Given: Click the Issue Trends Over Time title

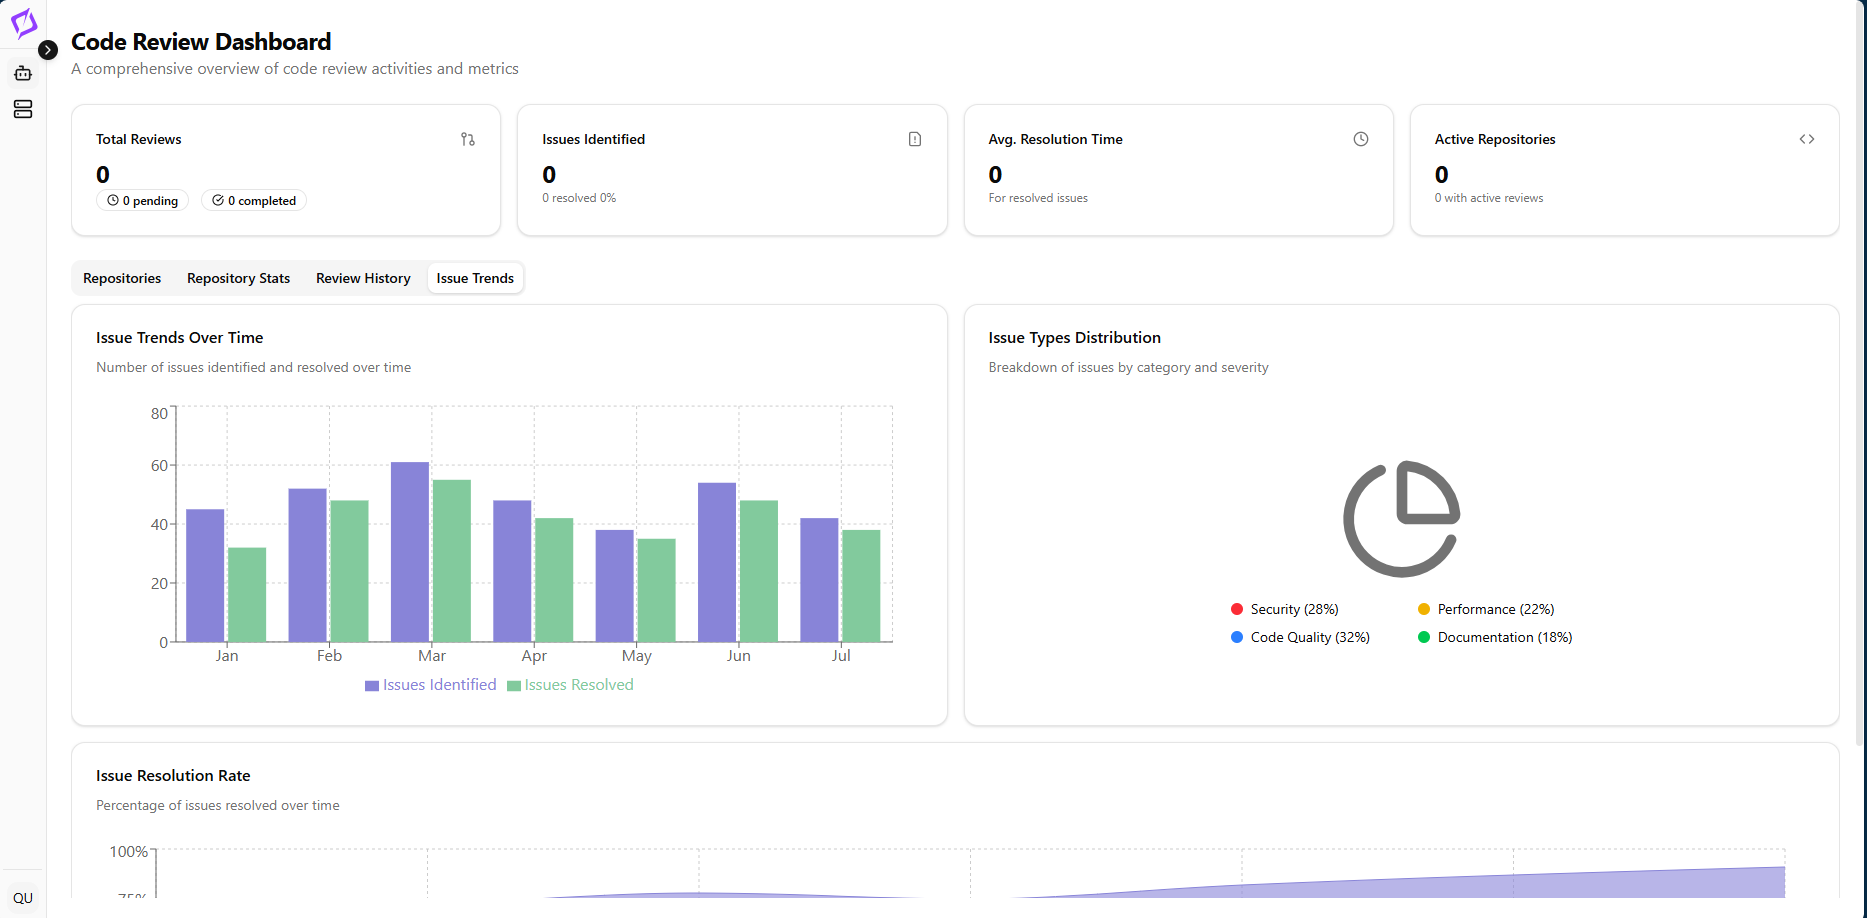Looking at the screenshot, I should [180, 338].
